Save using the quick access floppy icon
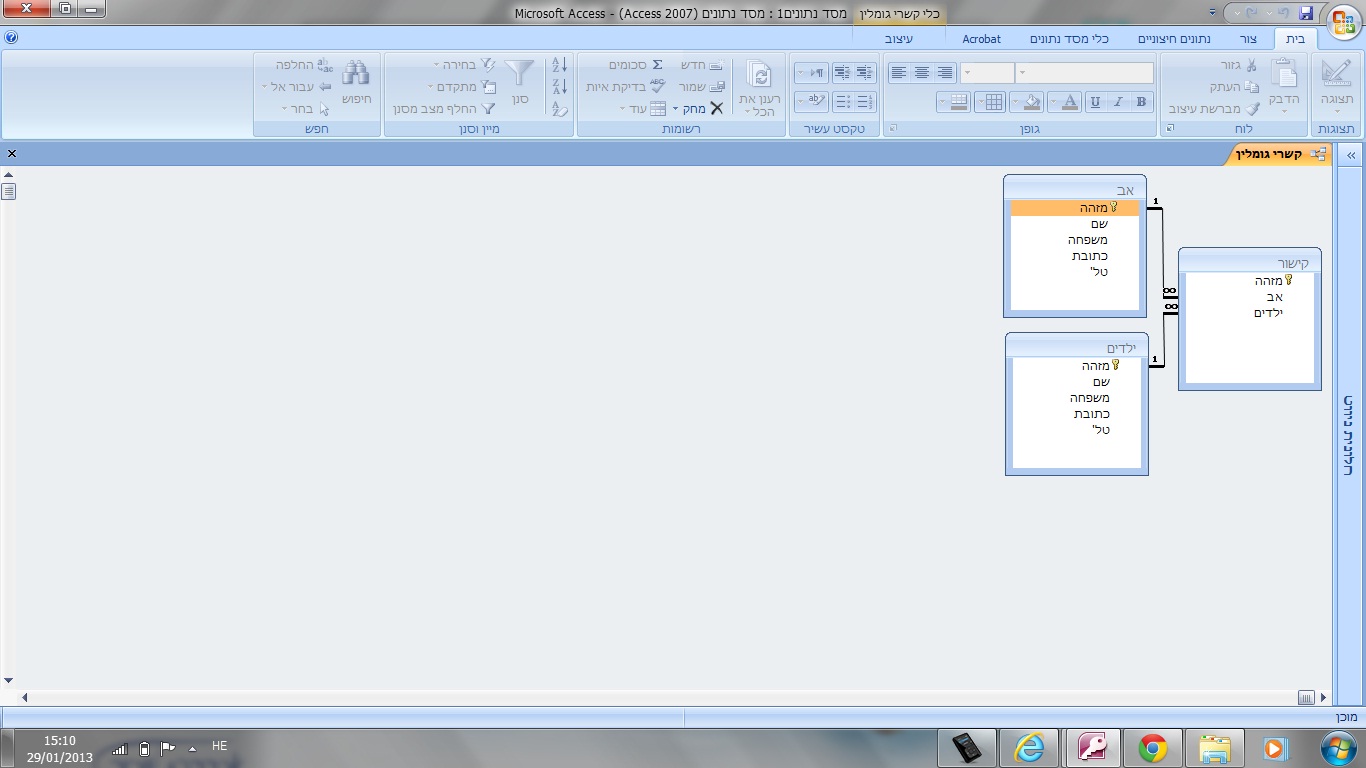The width and height of the screenshot is (1366, 768). point(1305,13)
